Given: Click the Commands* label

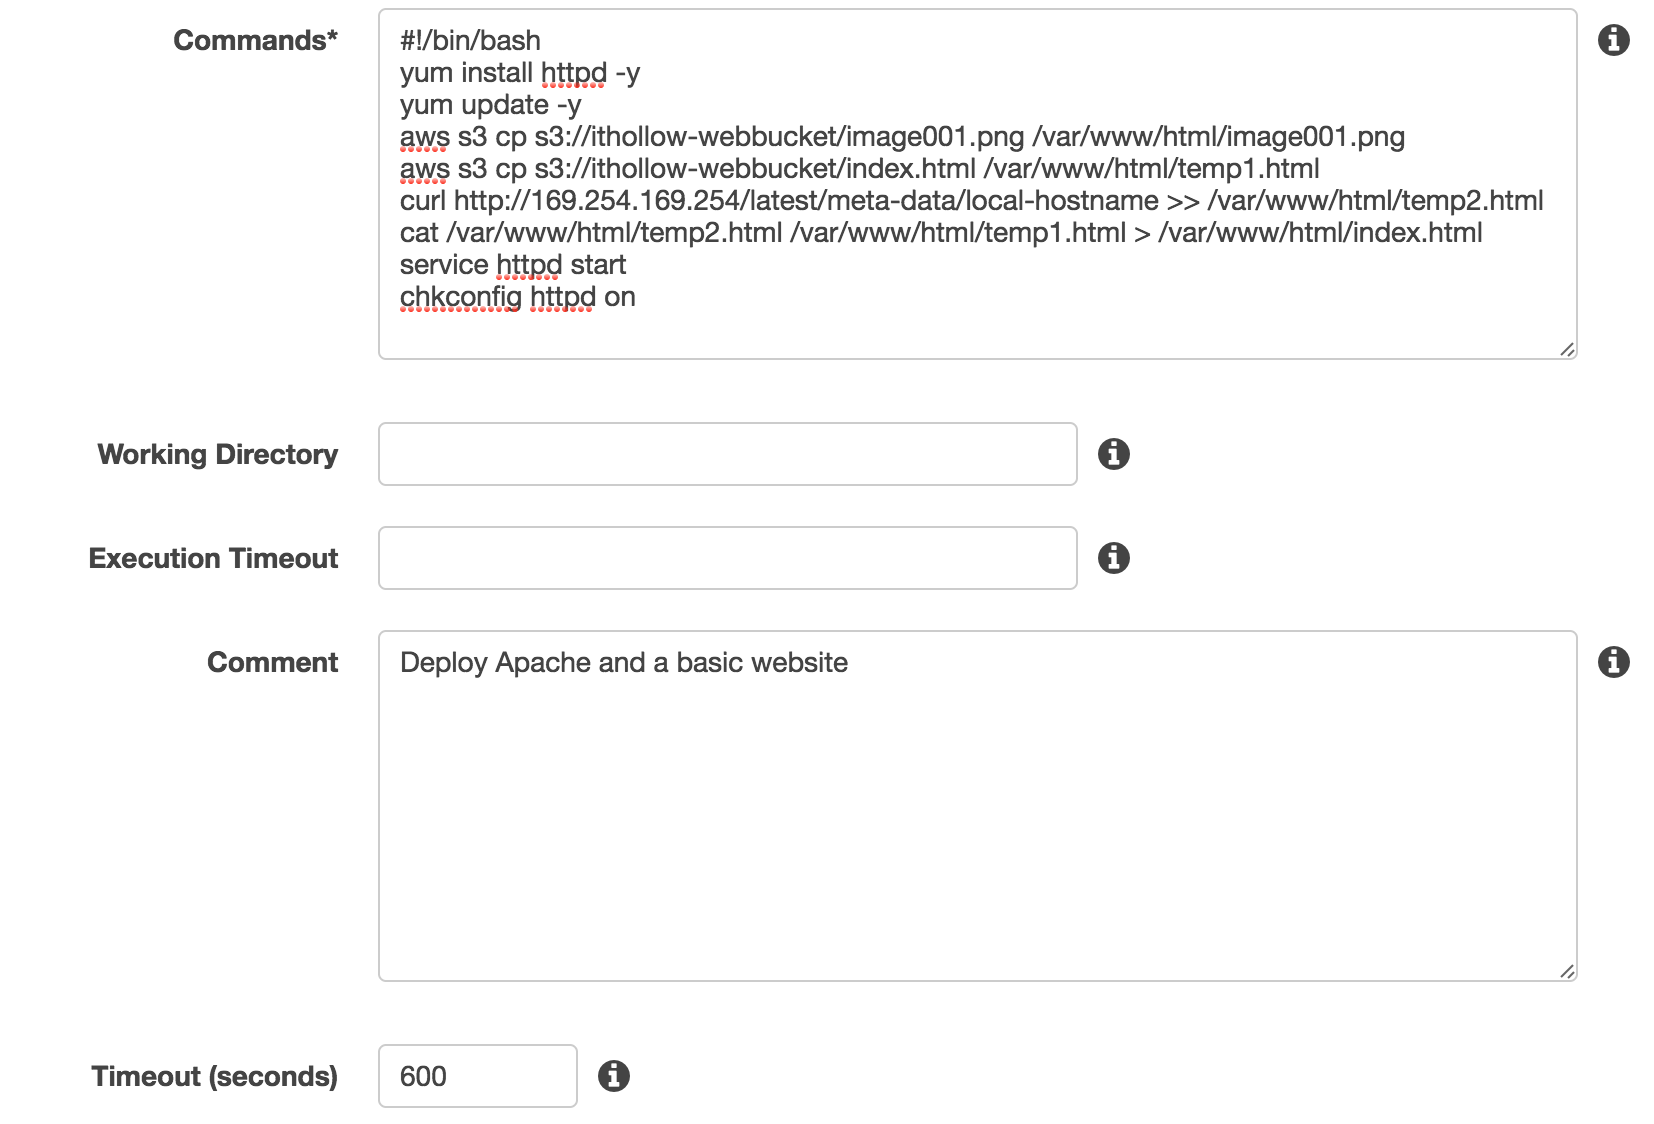Looking at the screenshot, I should point(255,40).
